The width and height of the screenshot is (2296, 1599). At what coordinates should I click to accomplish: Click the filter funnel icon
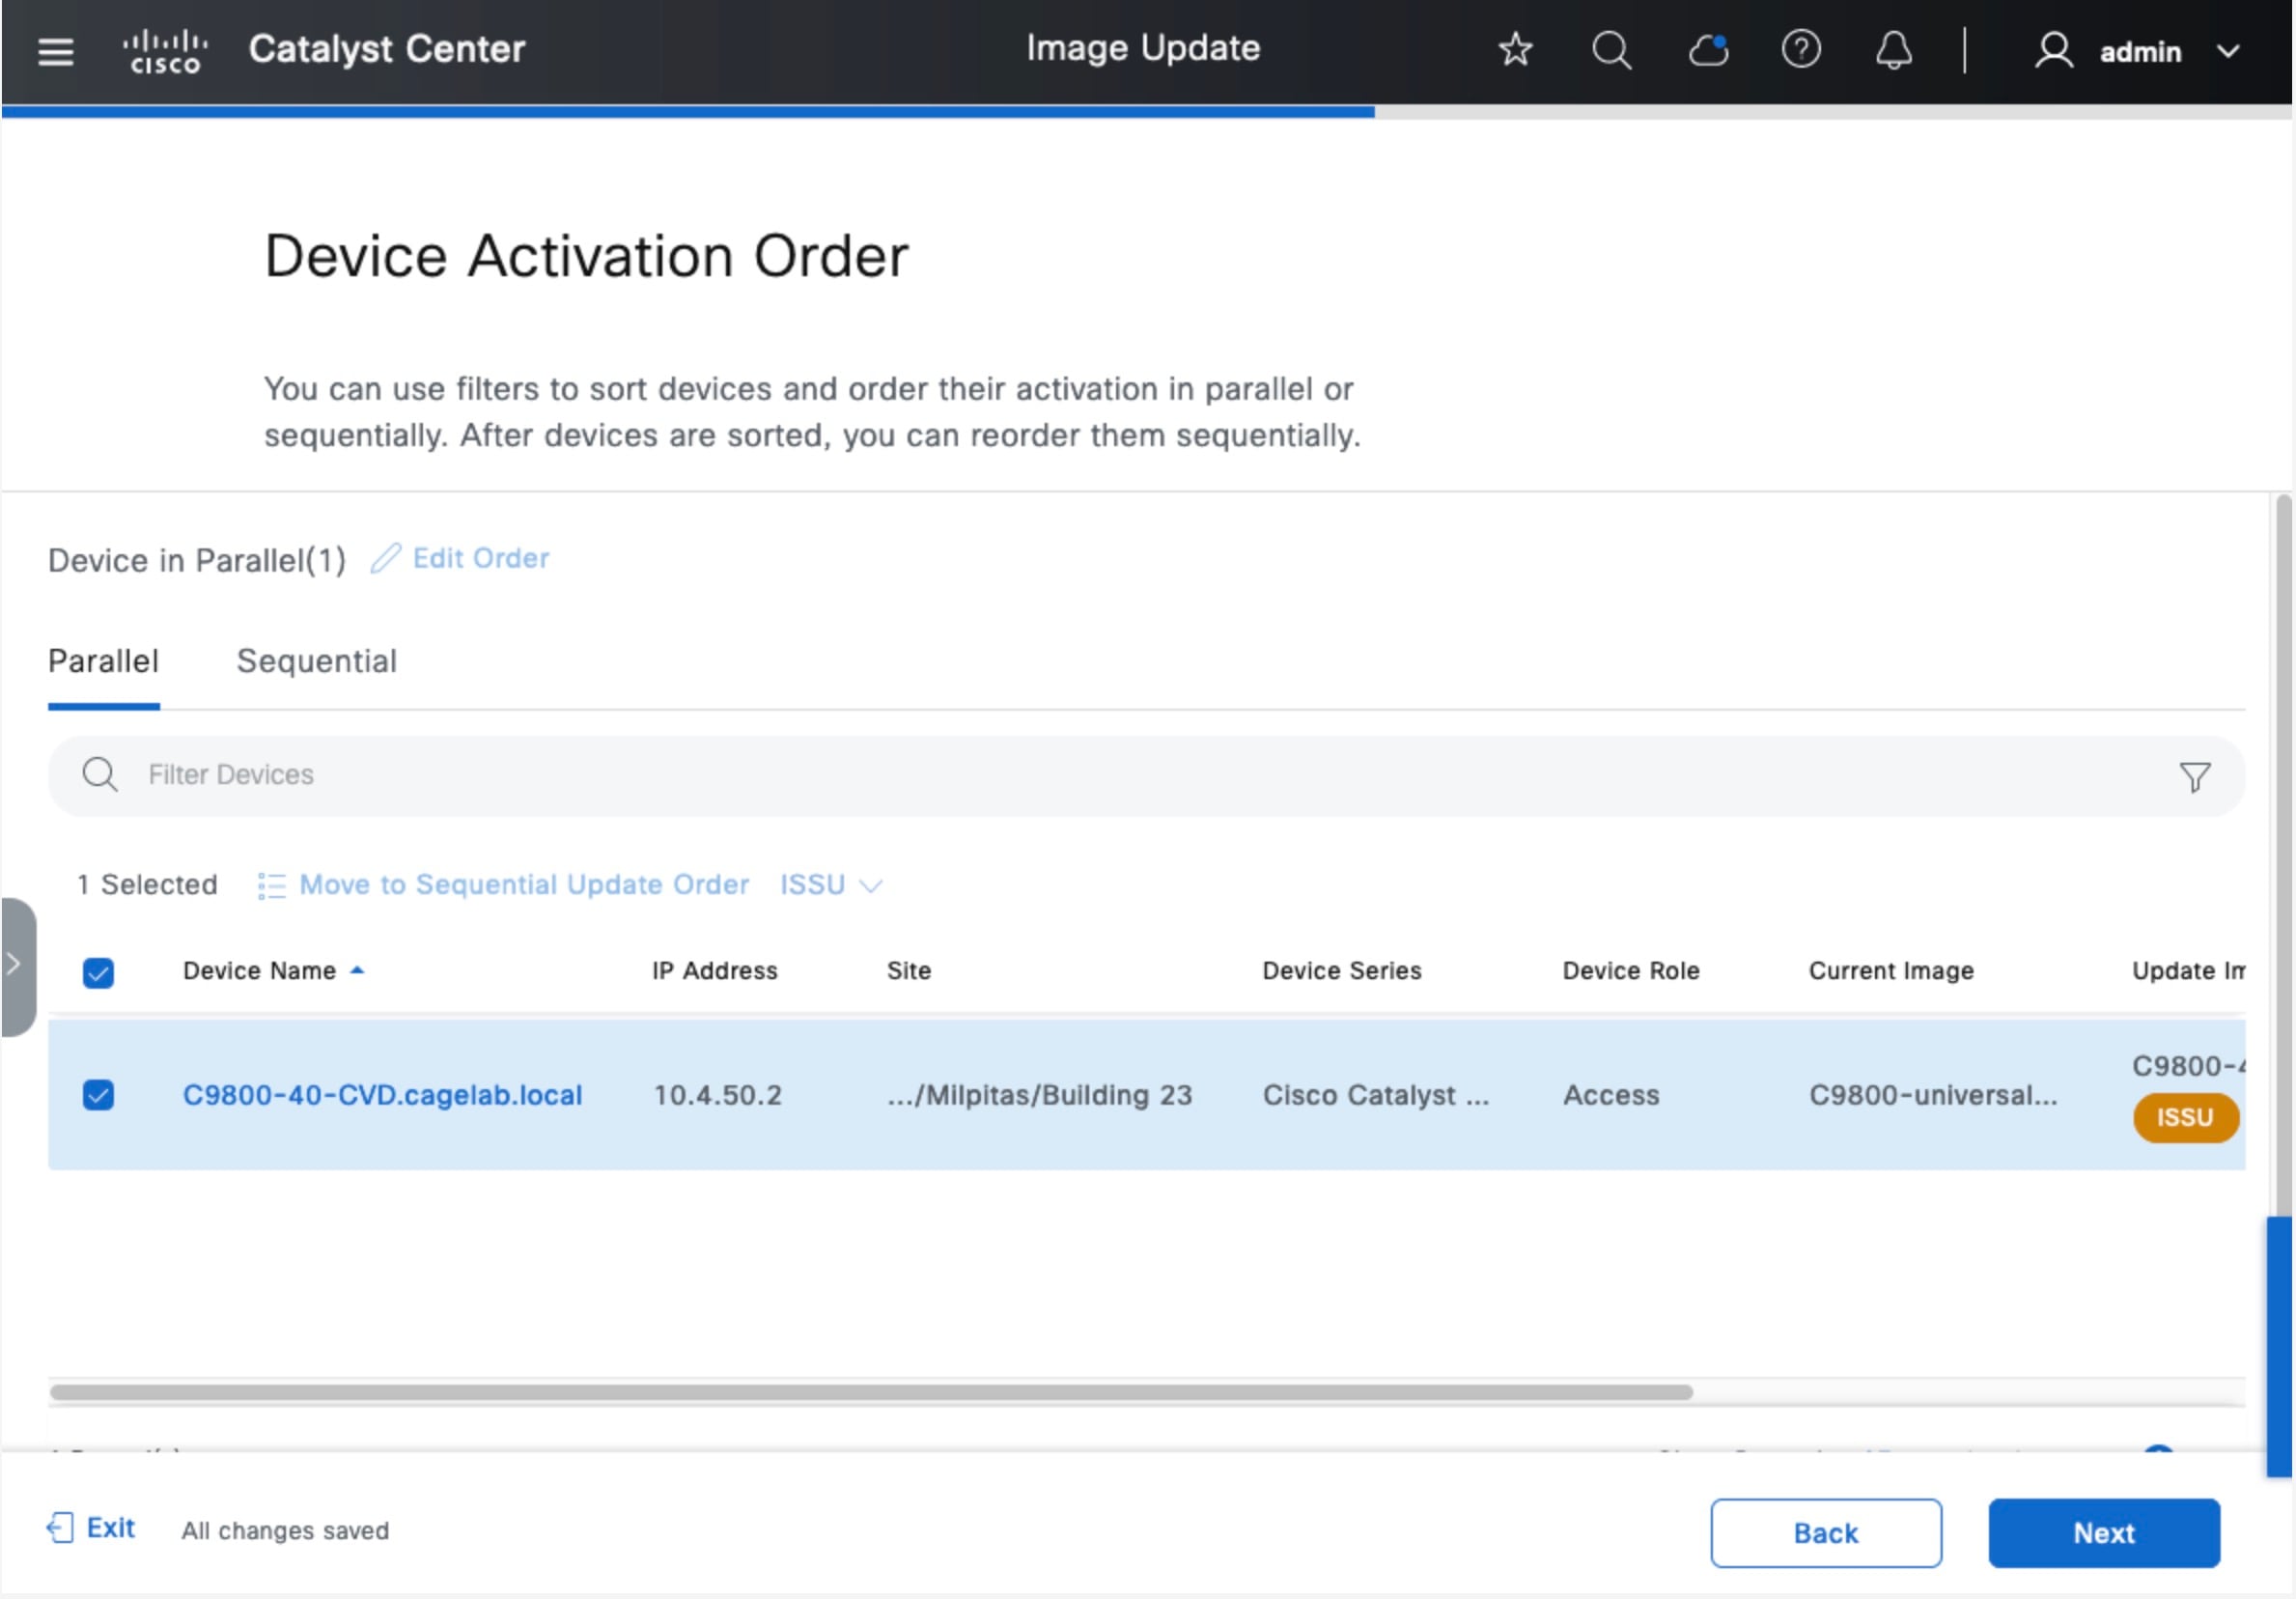(x=2194, y=776)
